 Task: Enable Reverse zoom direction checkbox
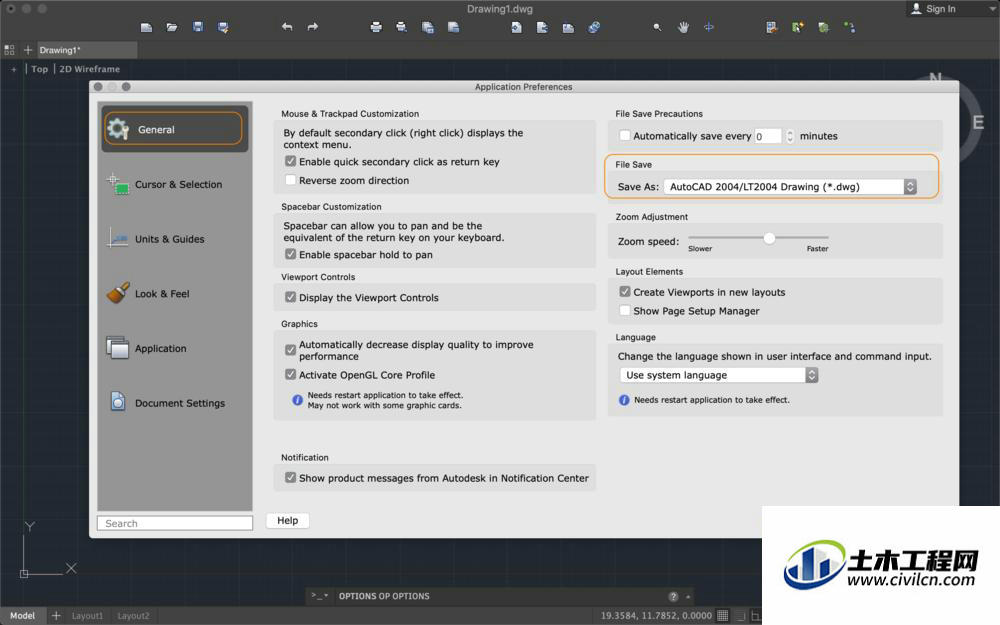(x=291, y=180)
